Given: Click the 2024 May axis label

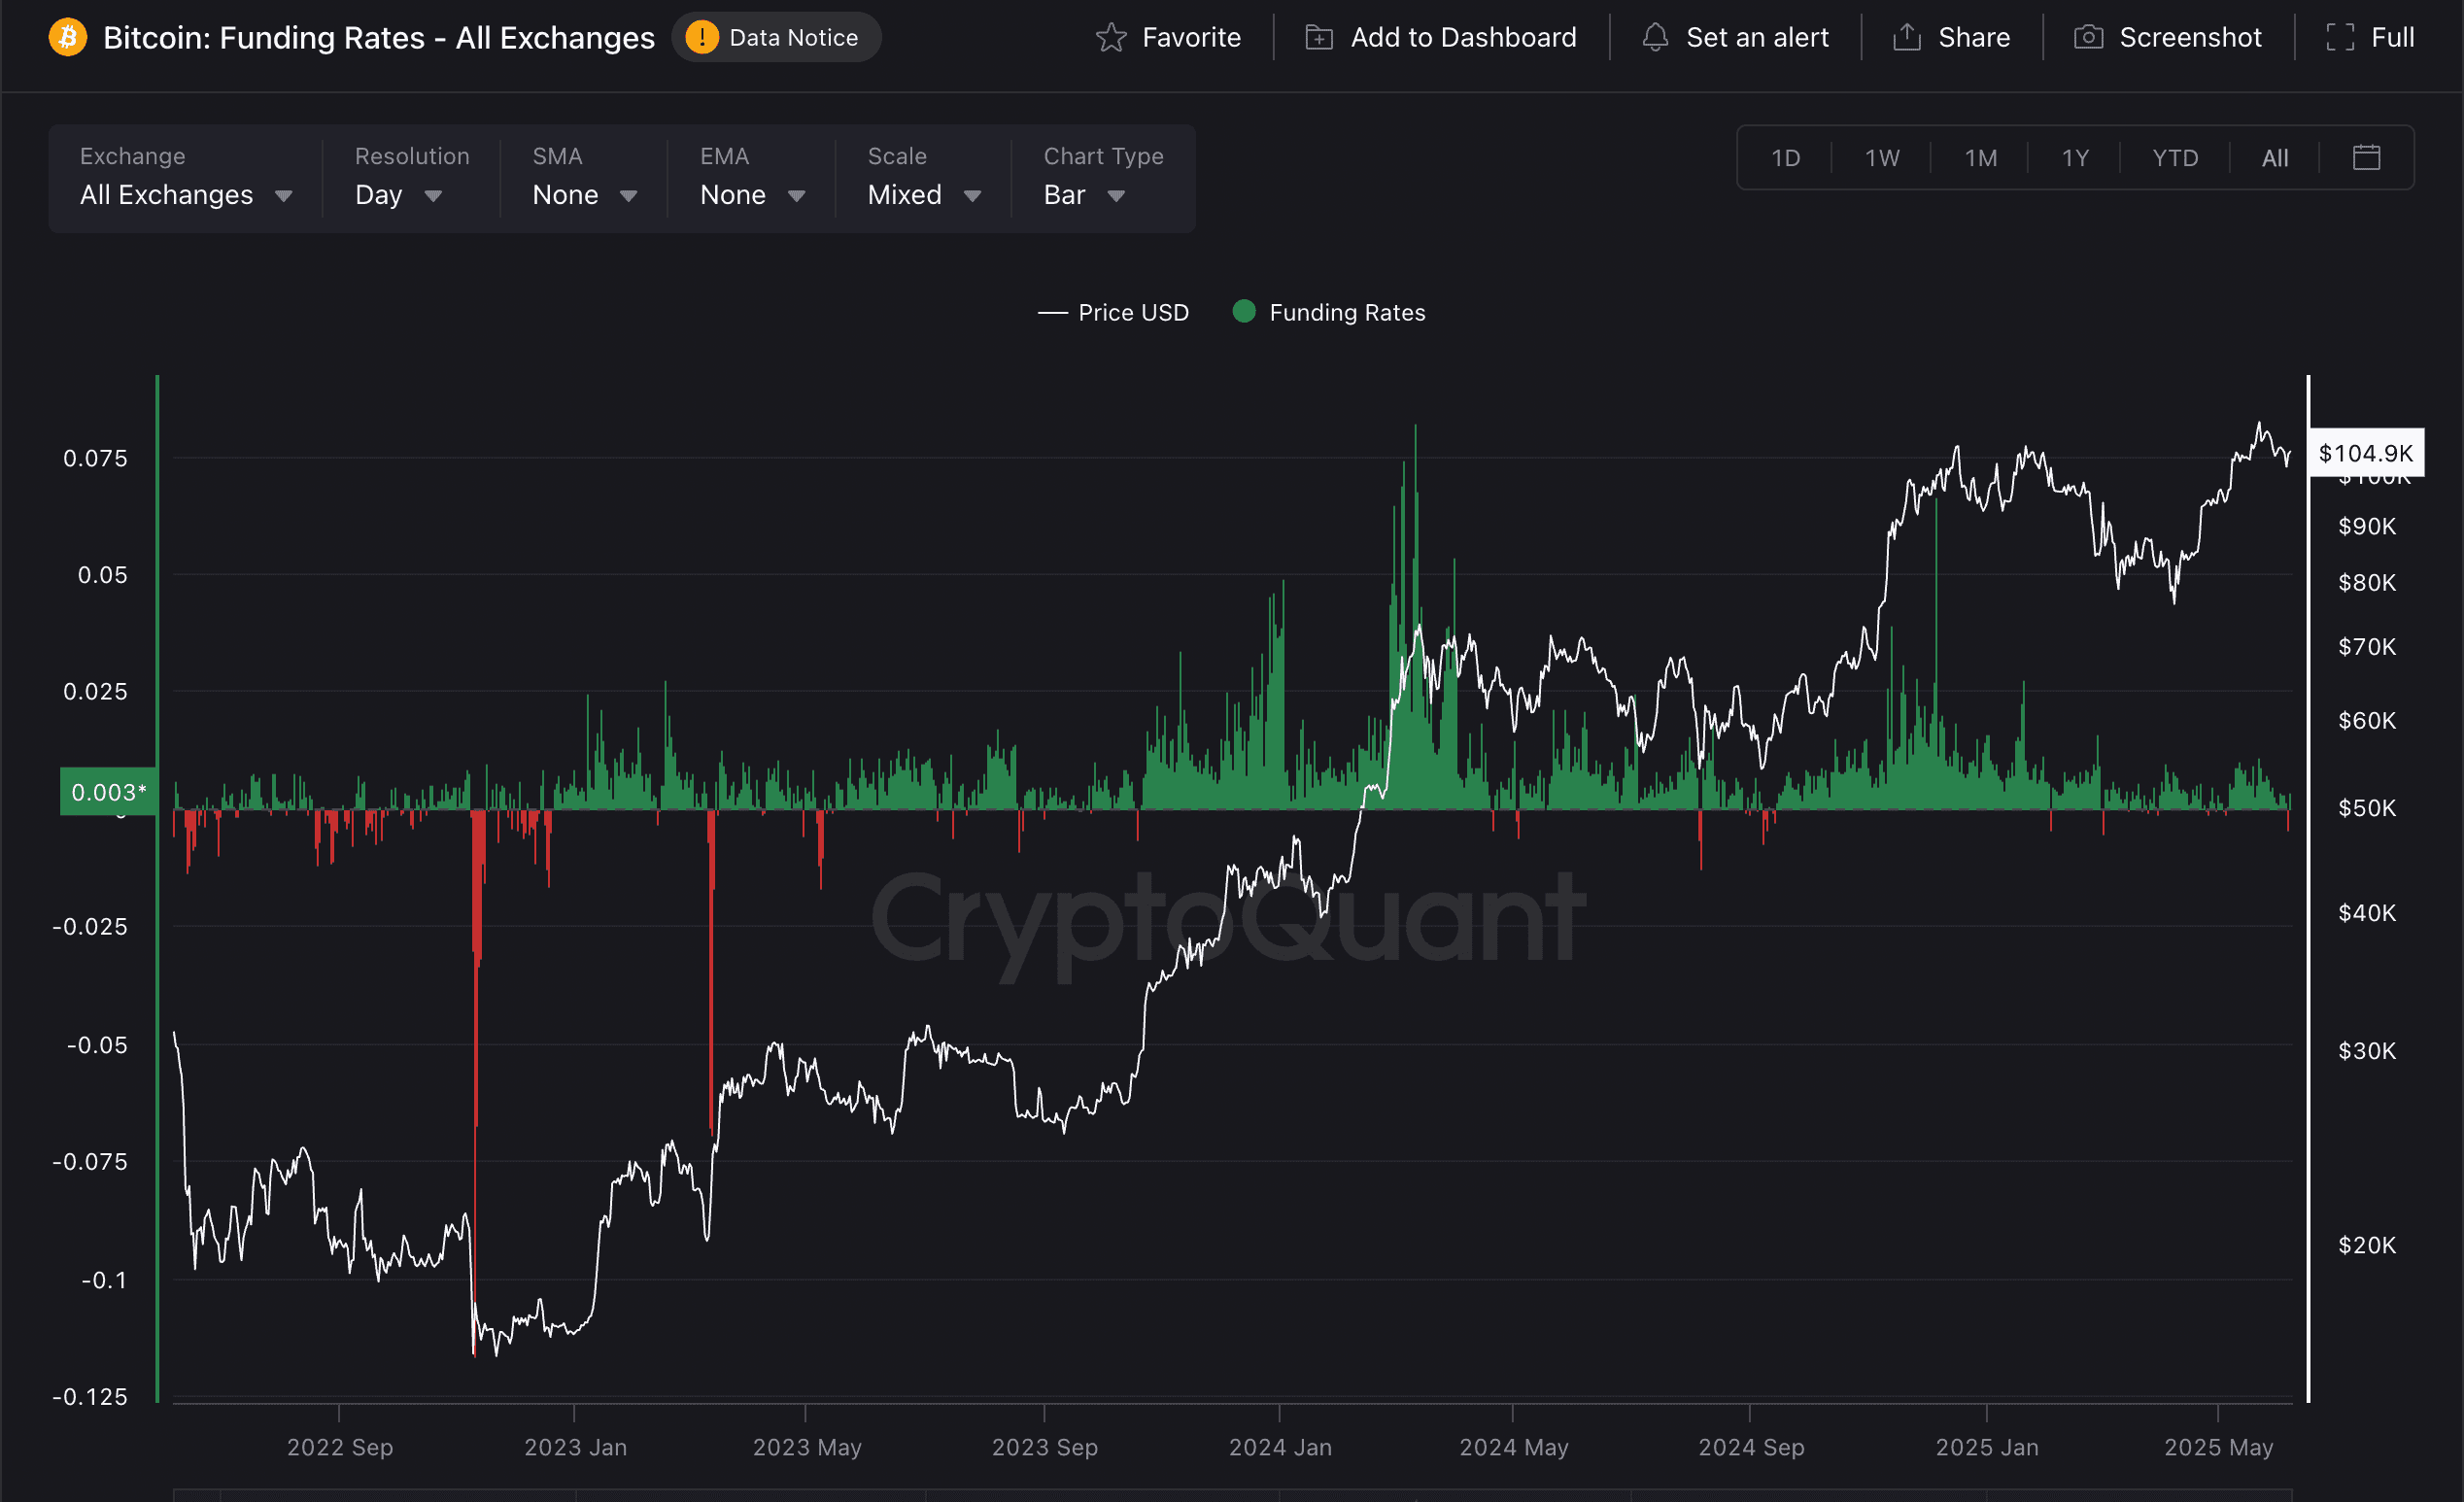Looking at the screenshot, I should pyautogui.click(x=1513, y=1447).
